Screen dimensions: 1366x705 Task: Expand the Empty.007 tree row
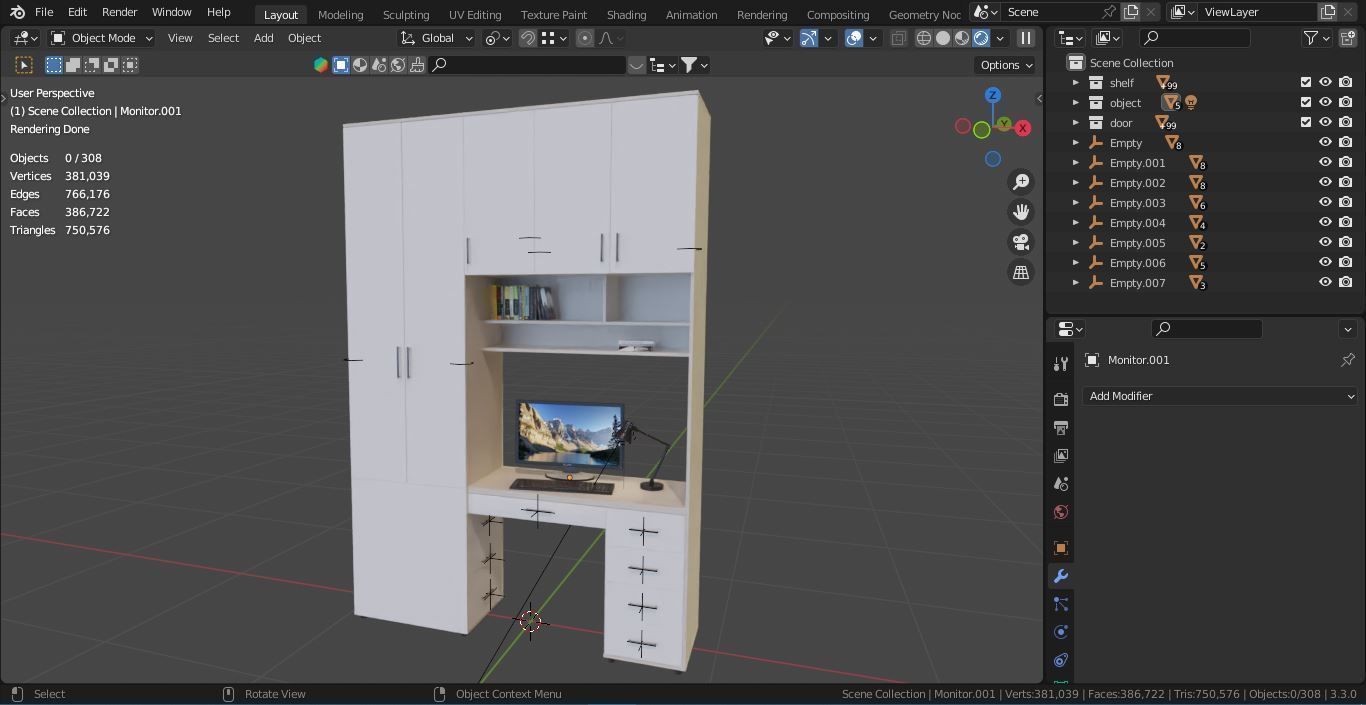point(1076,282)
